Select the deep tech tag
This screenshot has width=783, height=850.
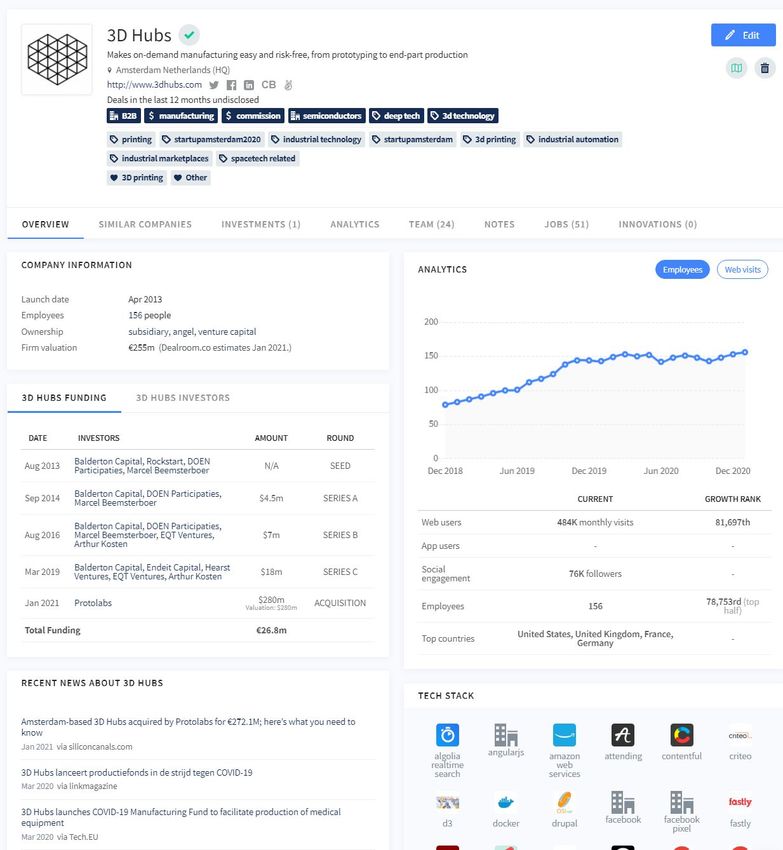pos(396,116)
